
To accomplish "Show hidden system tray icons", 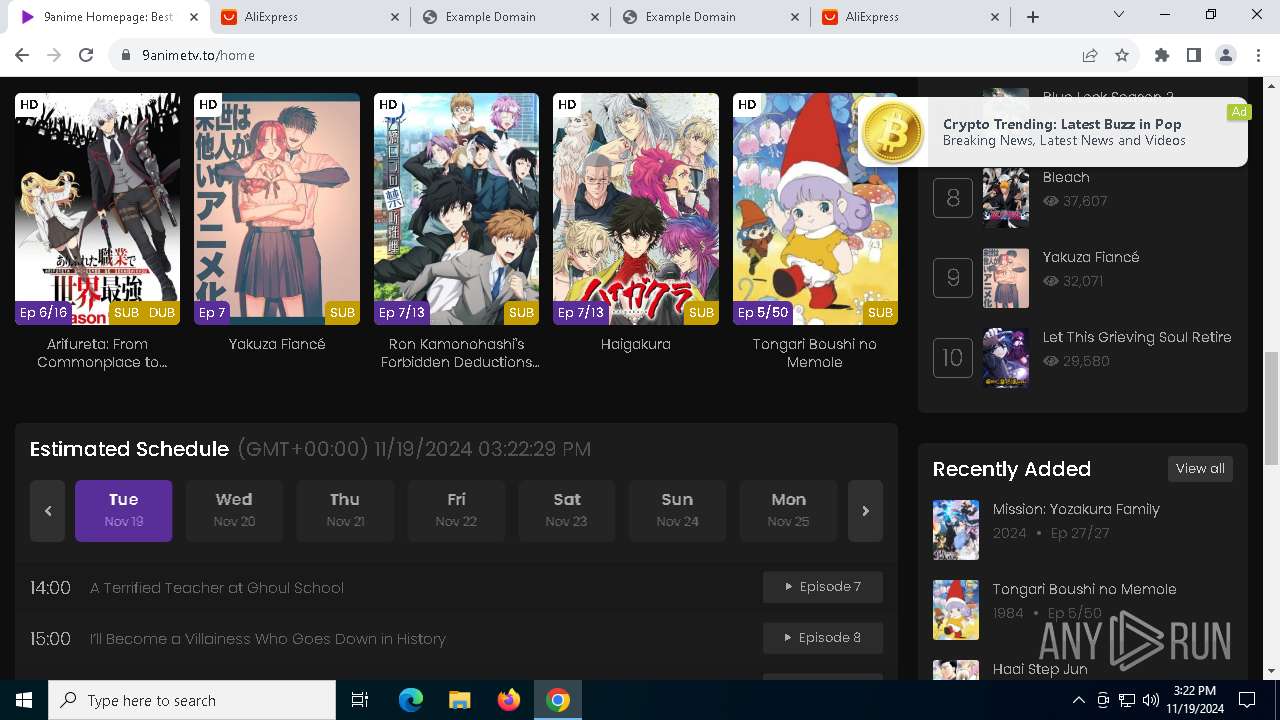I will 1078,700.
